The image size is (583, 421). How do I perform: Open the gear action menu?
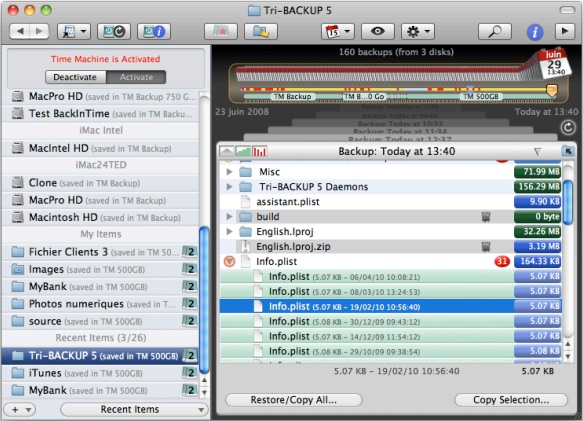(418, 32)
